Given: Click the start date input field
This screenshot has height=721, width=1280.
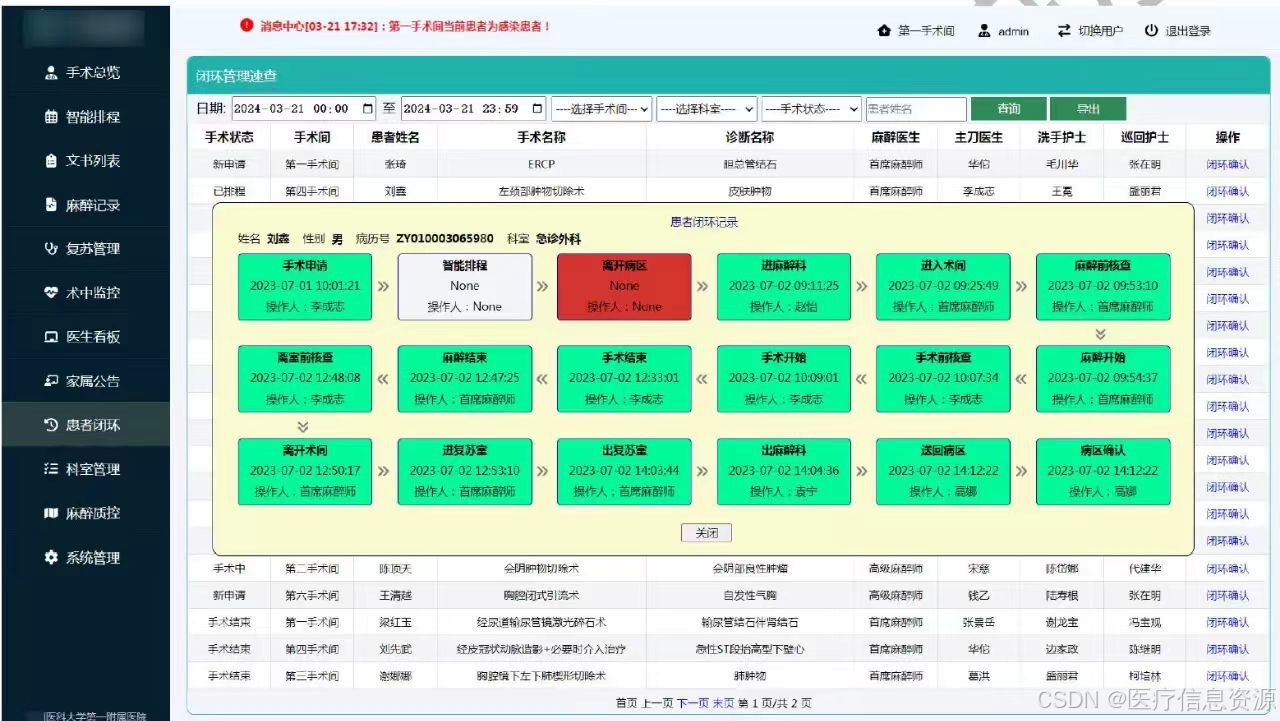Looking at the screenshot, I should tap(304, 109).
